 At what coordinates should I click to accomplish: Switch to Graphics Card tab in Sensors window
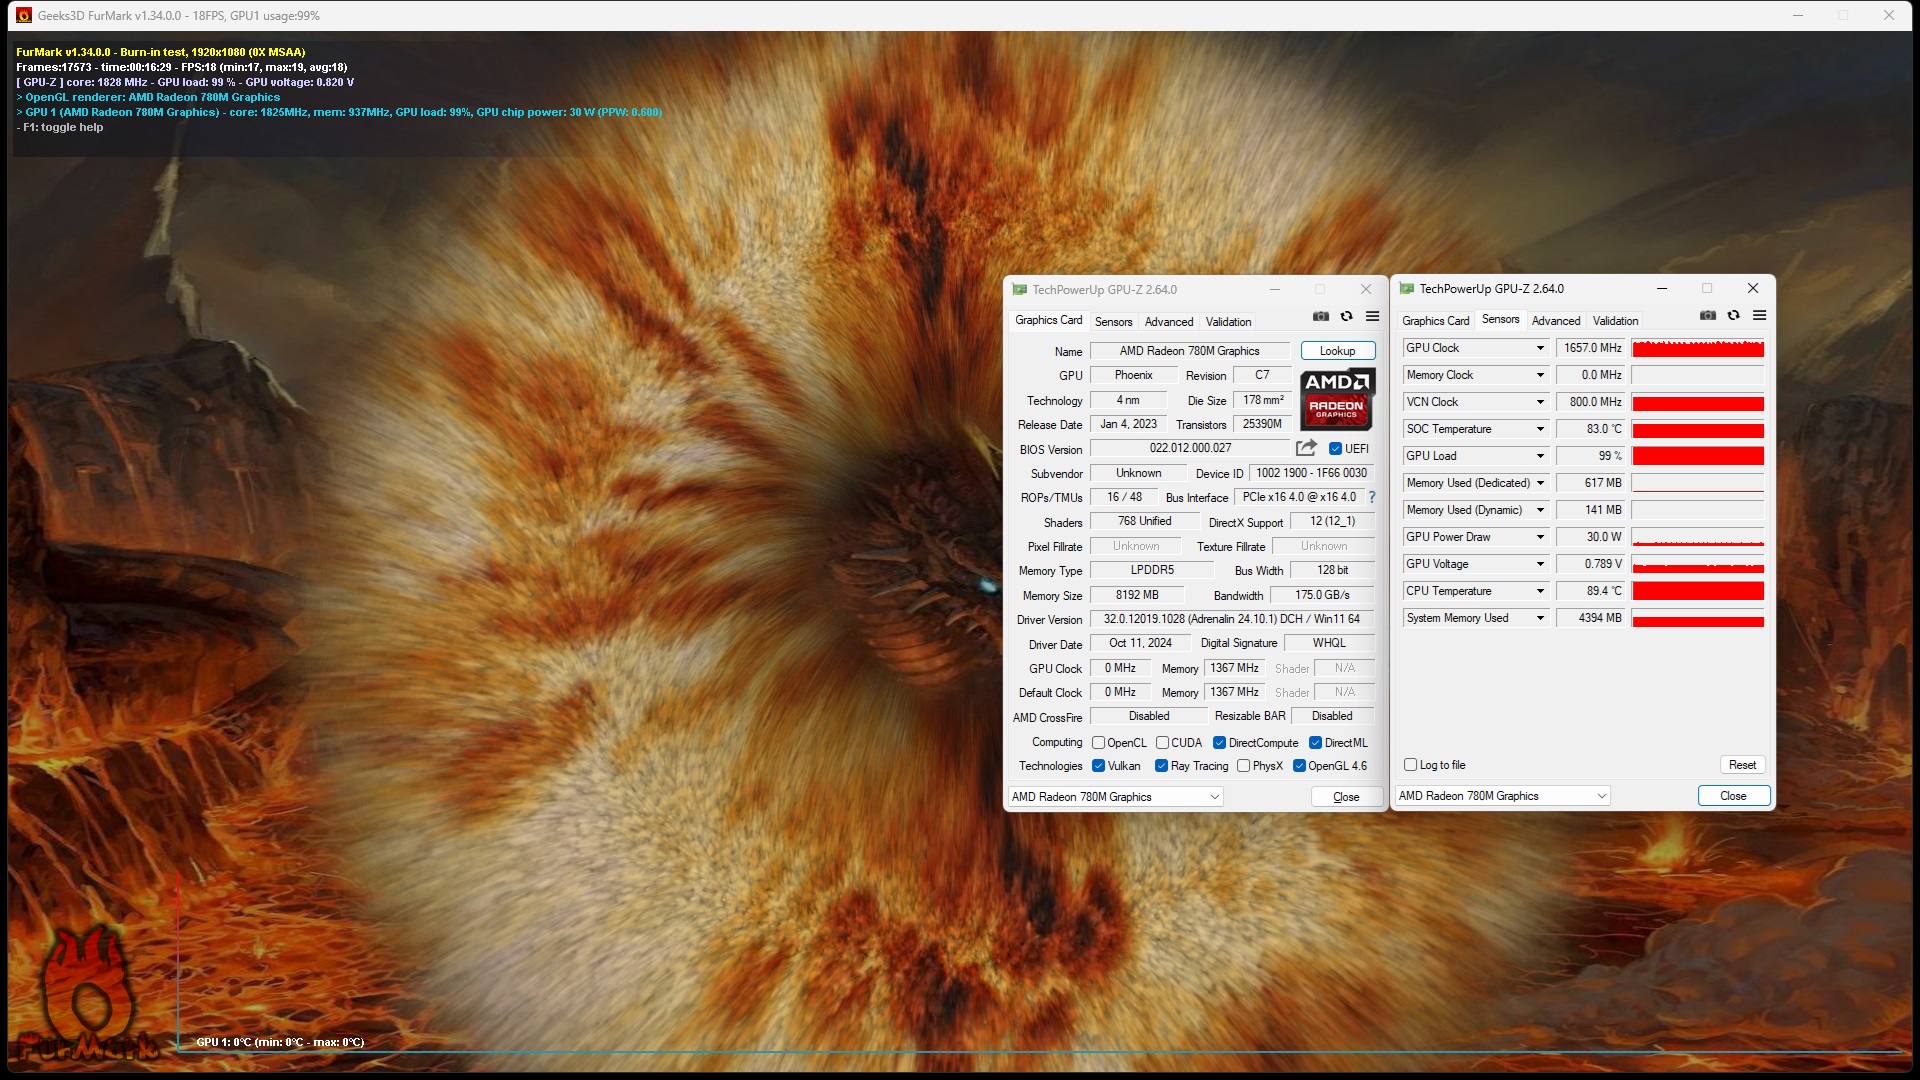(1435, 321)
